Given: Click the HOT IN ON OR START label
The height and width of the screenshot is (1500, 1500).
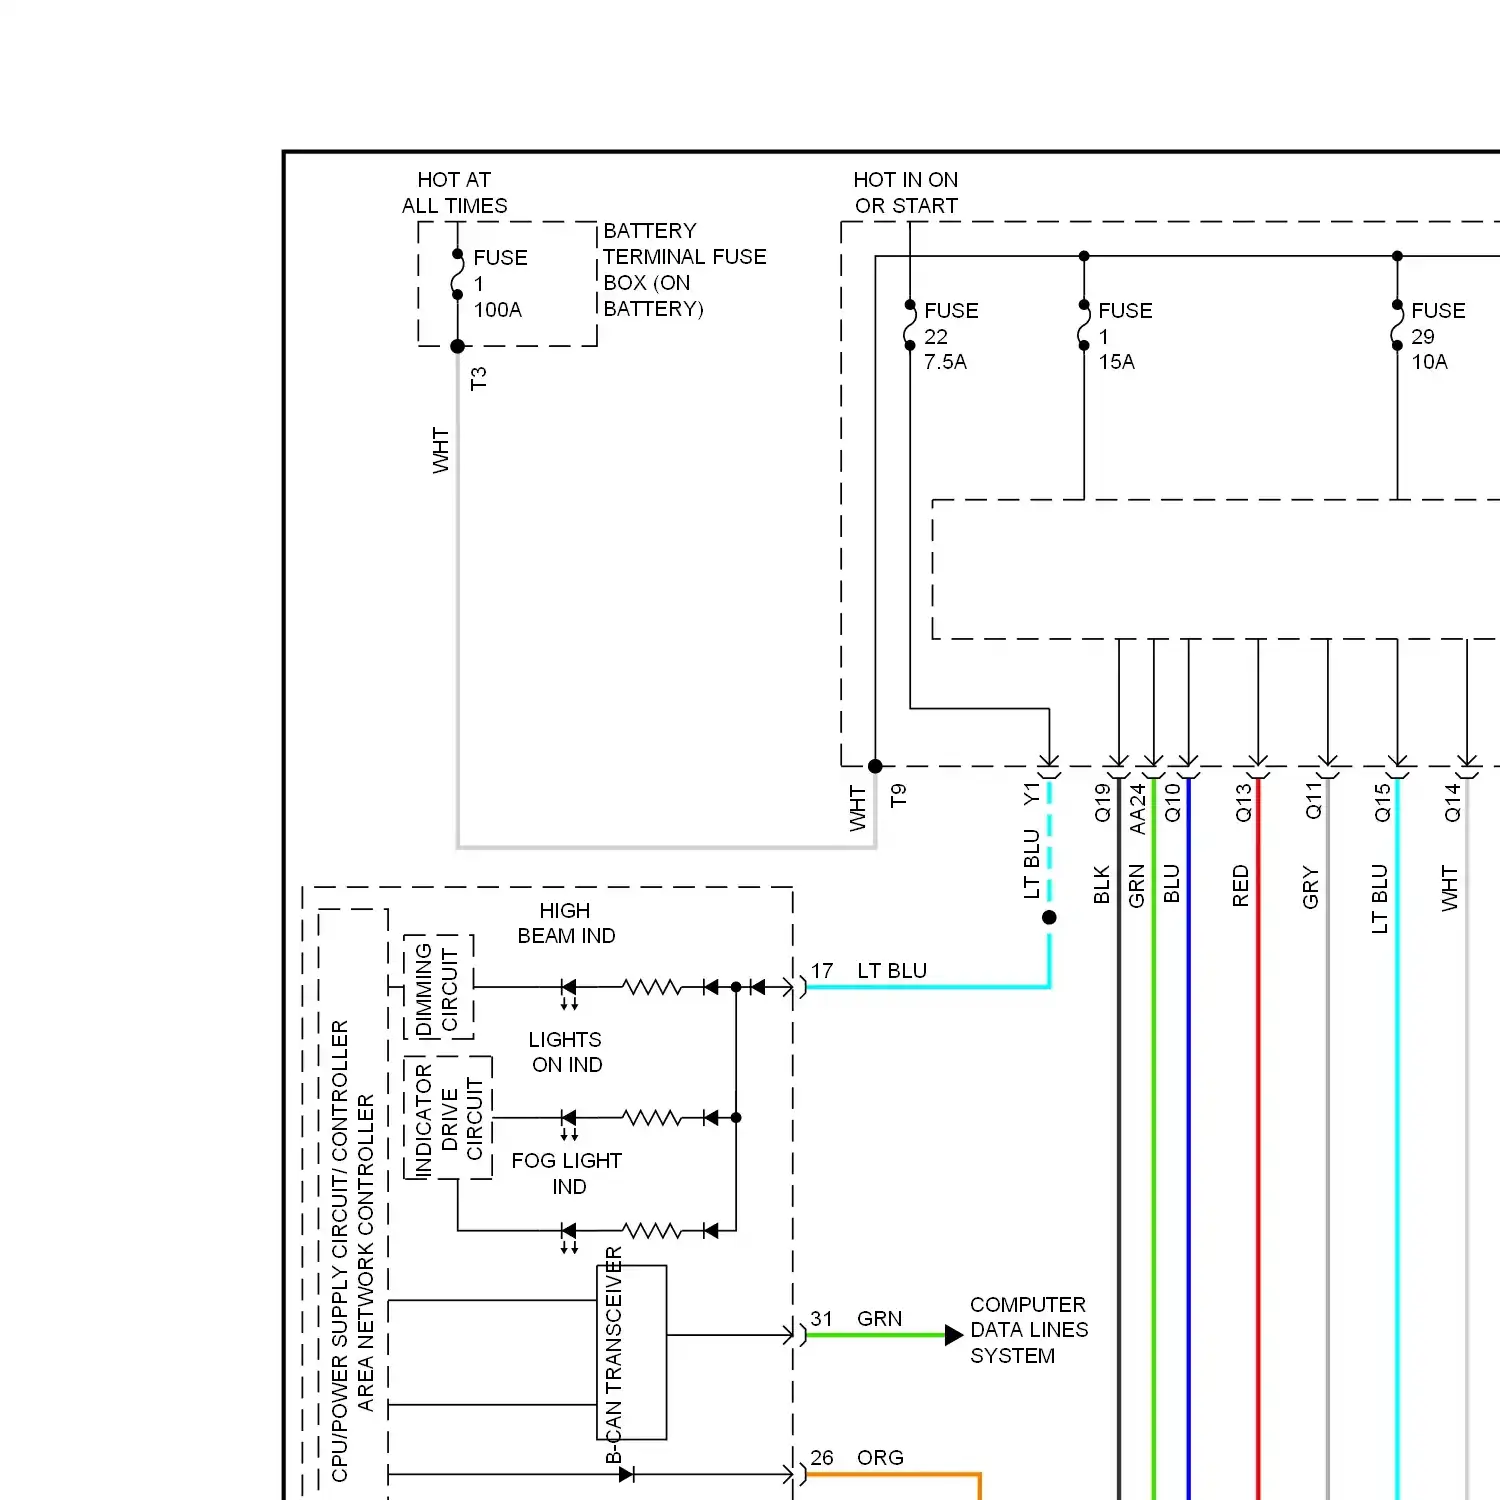Looking at the screenshot, I should point(906,193).
